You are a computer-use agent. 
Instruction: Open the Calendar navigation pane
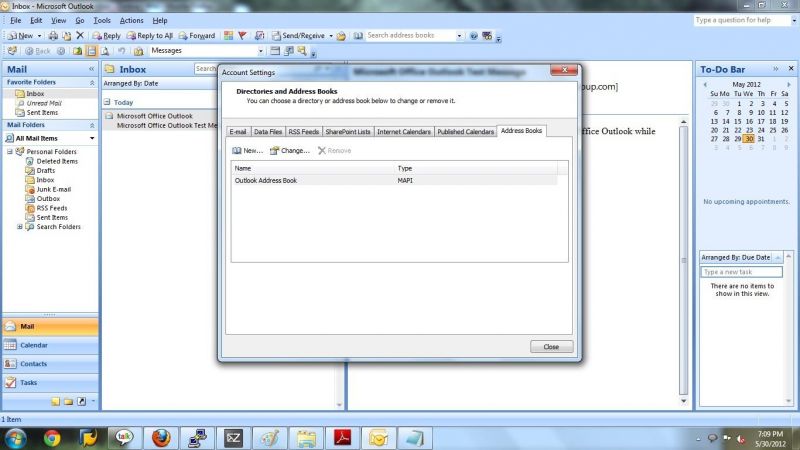coord(50,345)
